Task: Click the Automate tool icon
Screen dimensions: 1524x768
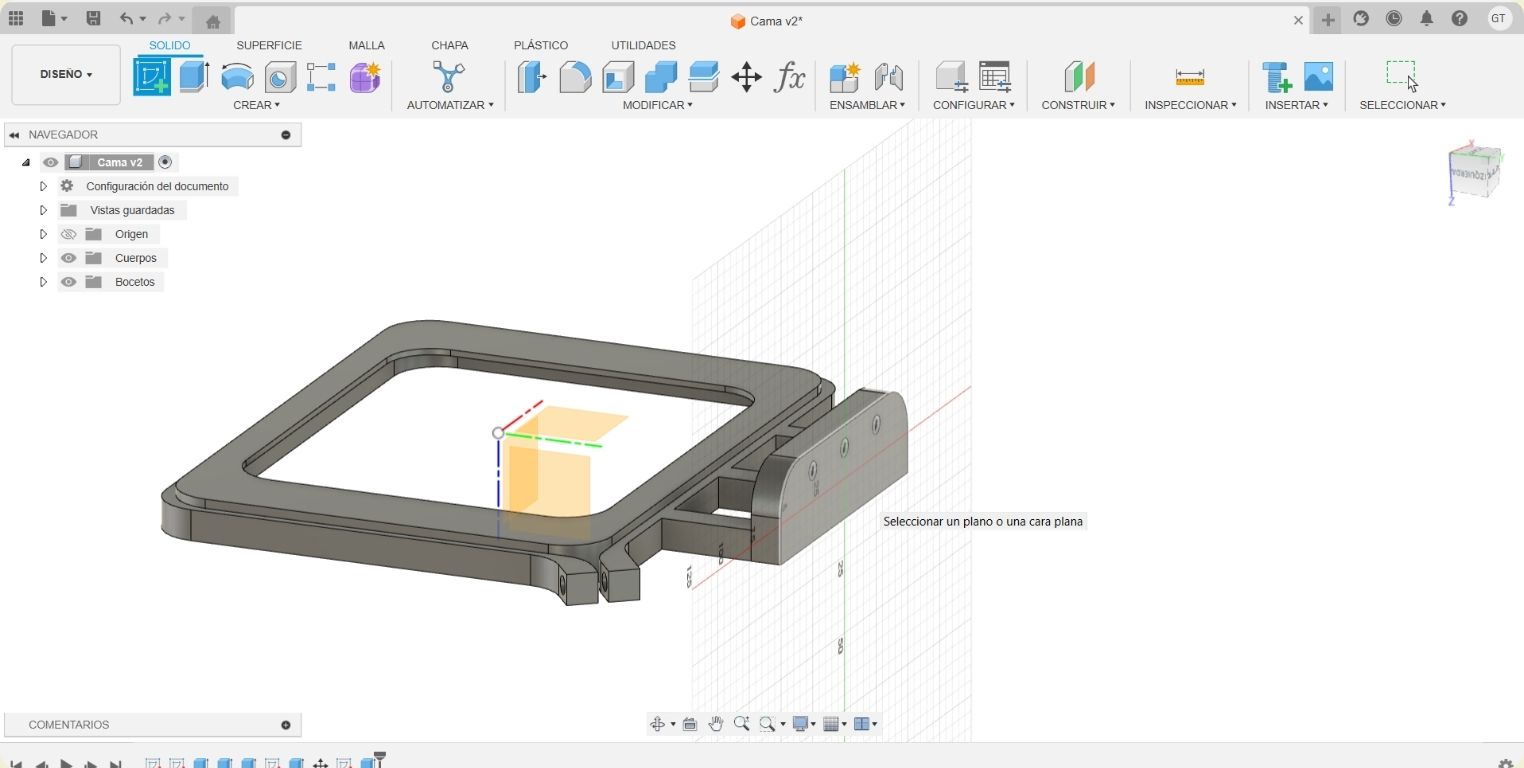Action: pos(448,77)
